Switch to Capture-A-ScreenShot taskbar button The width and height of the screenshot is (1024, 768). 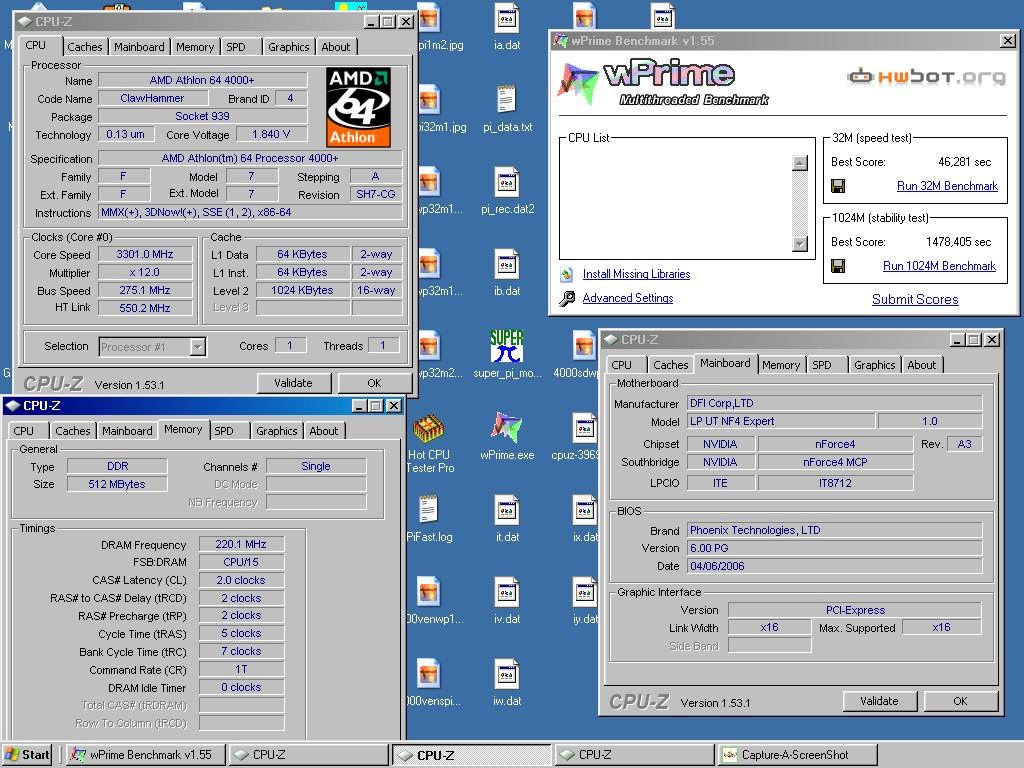tap(797, 755)
